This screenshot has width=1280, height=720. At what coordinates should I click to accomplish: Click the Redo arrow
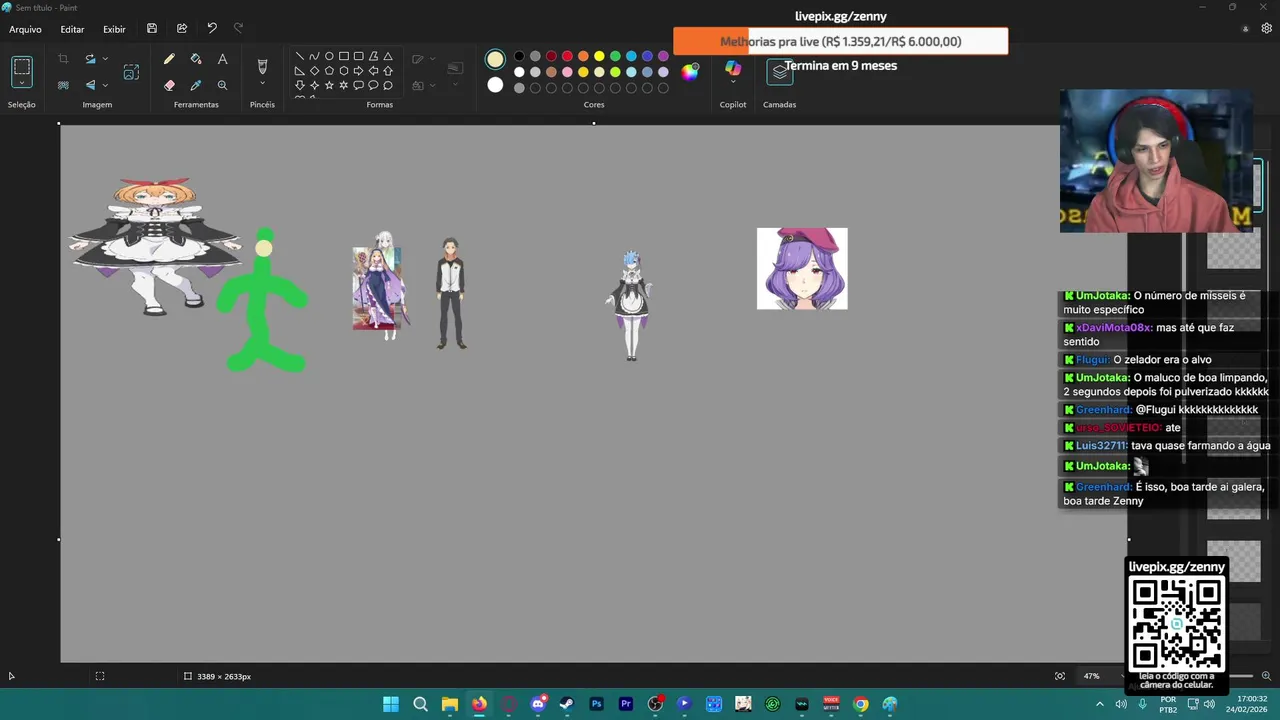click(238, 29)
